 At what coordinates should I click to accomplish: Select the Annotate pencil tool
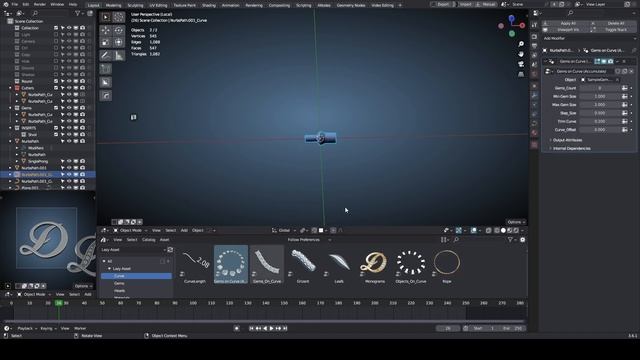point(106,55)
